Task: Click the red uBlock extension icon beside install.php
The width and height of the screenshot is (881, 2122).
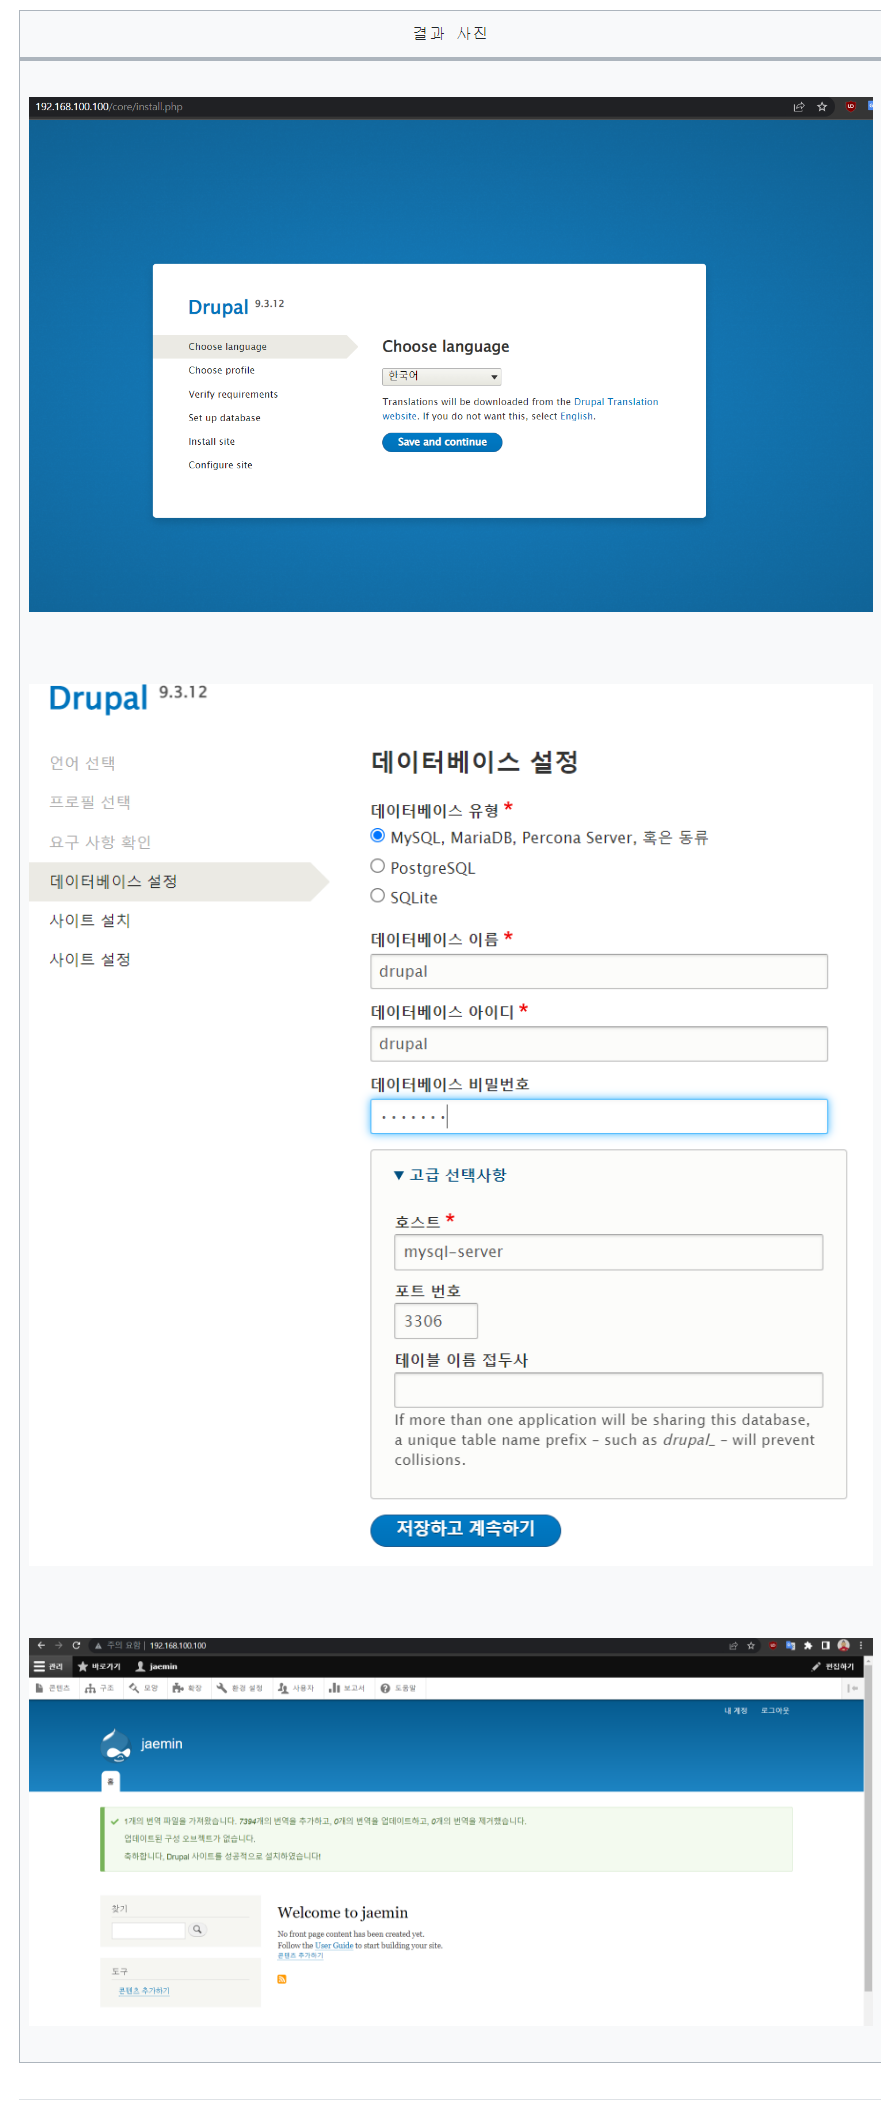Action: click(851, 106)
